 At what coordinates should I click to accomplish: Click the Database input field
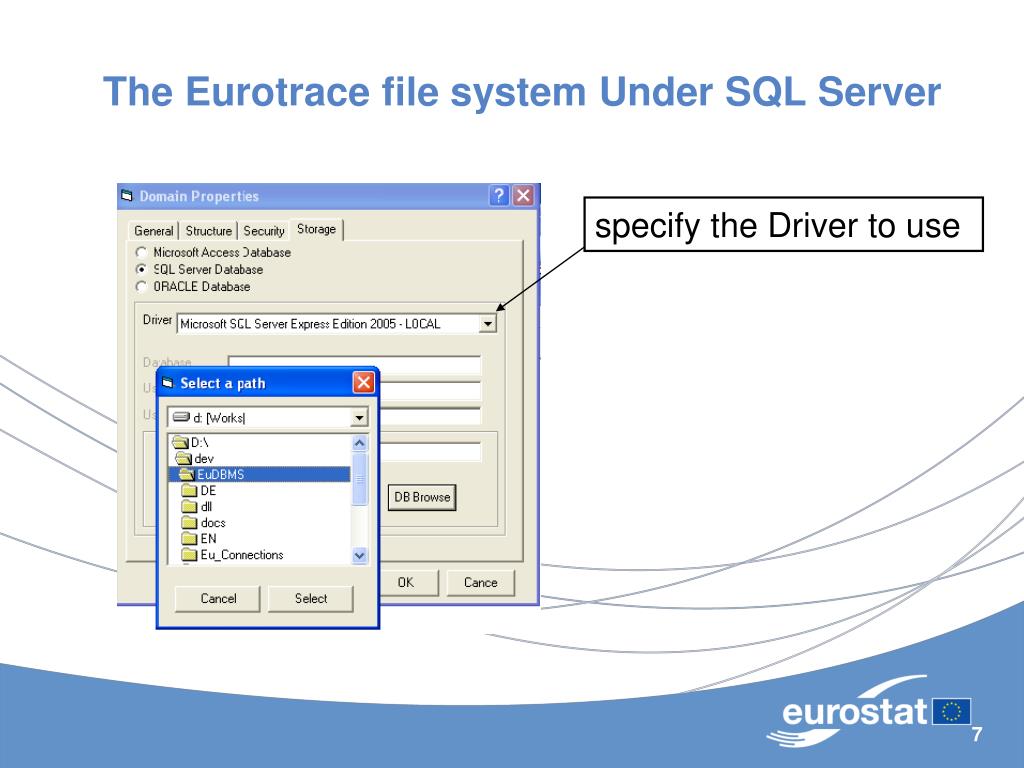pyautogui.click(x=354, y=364)
